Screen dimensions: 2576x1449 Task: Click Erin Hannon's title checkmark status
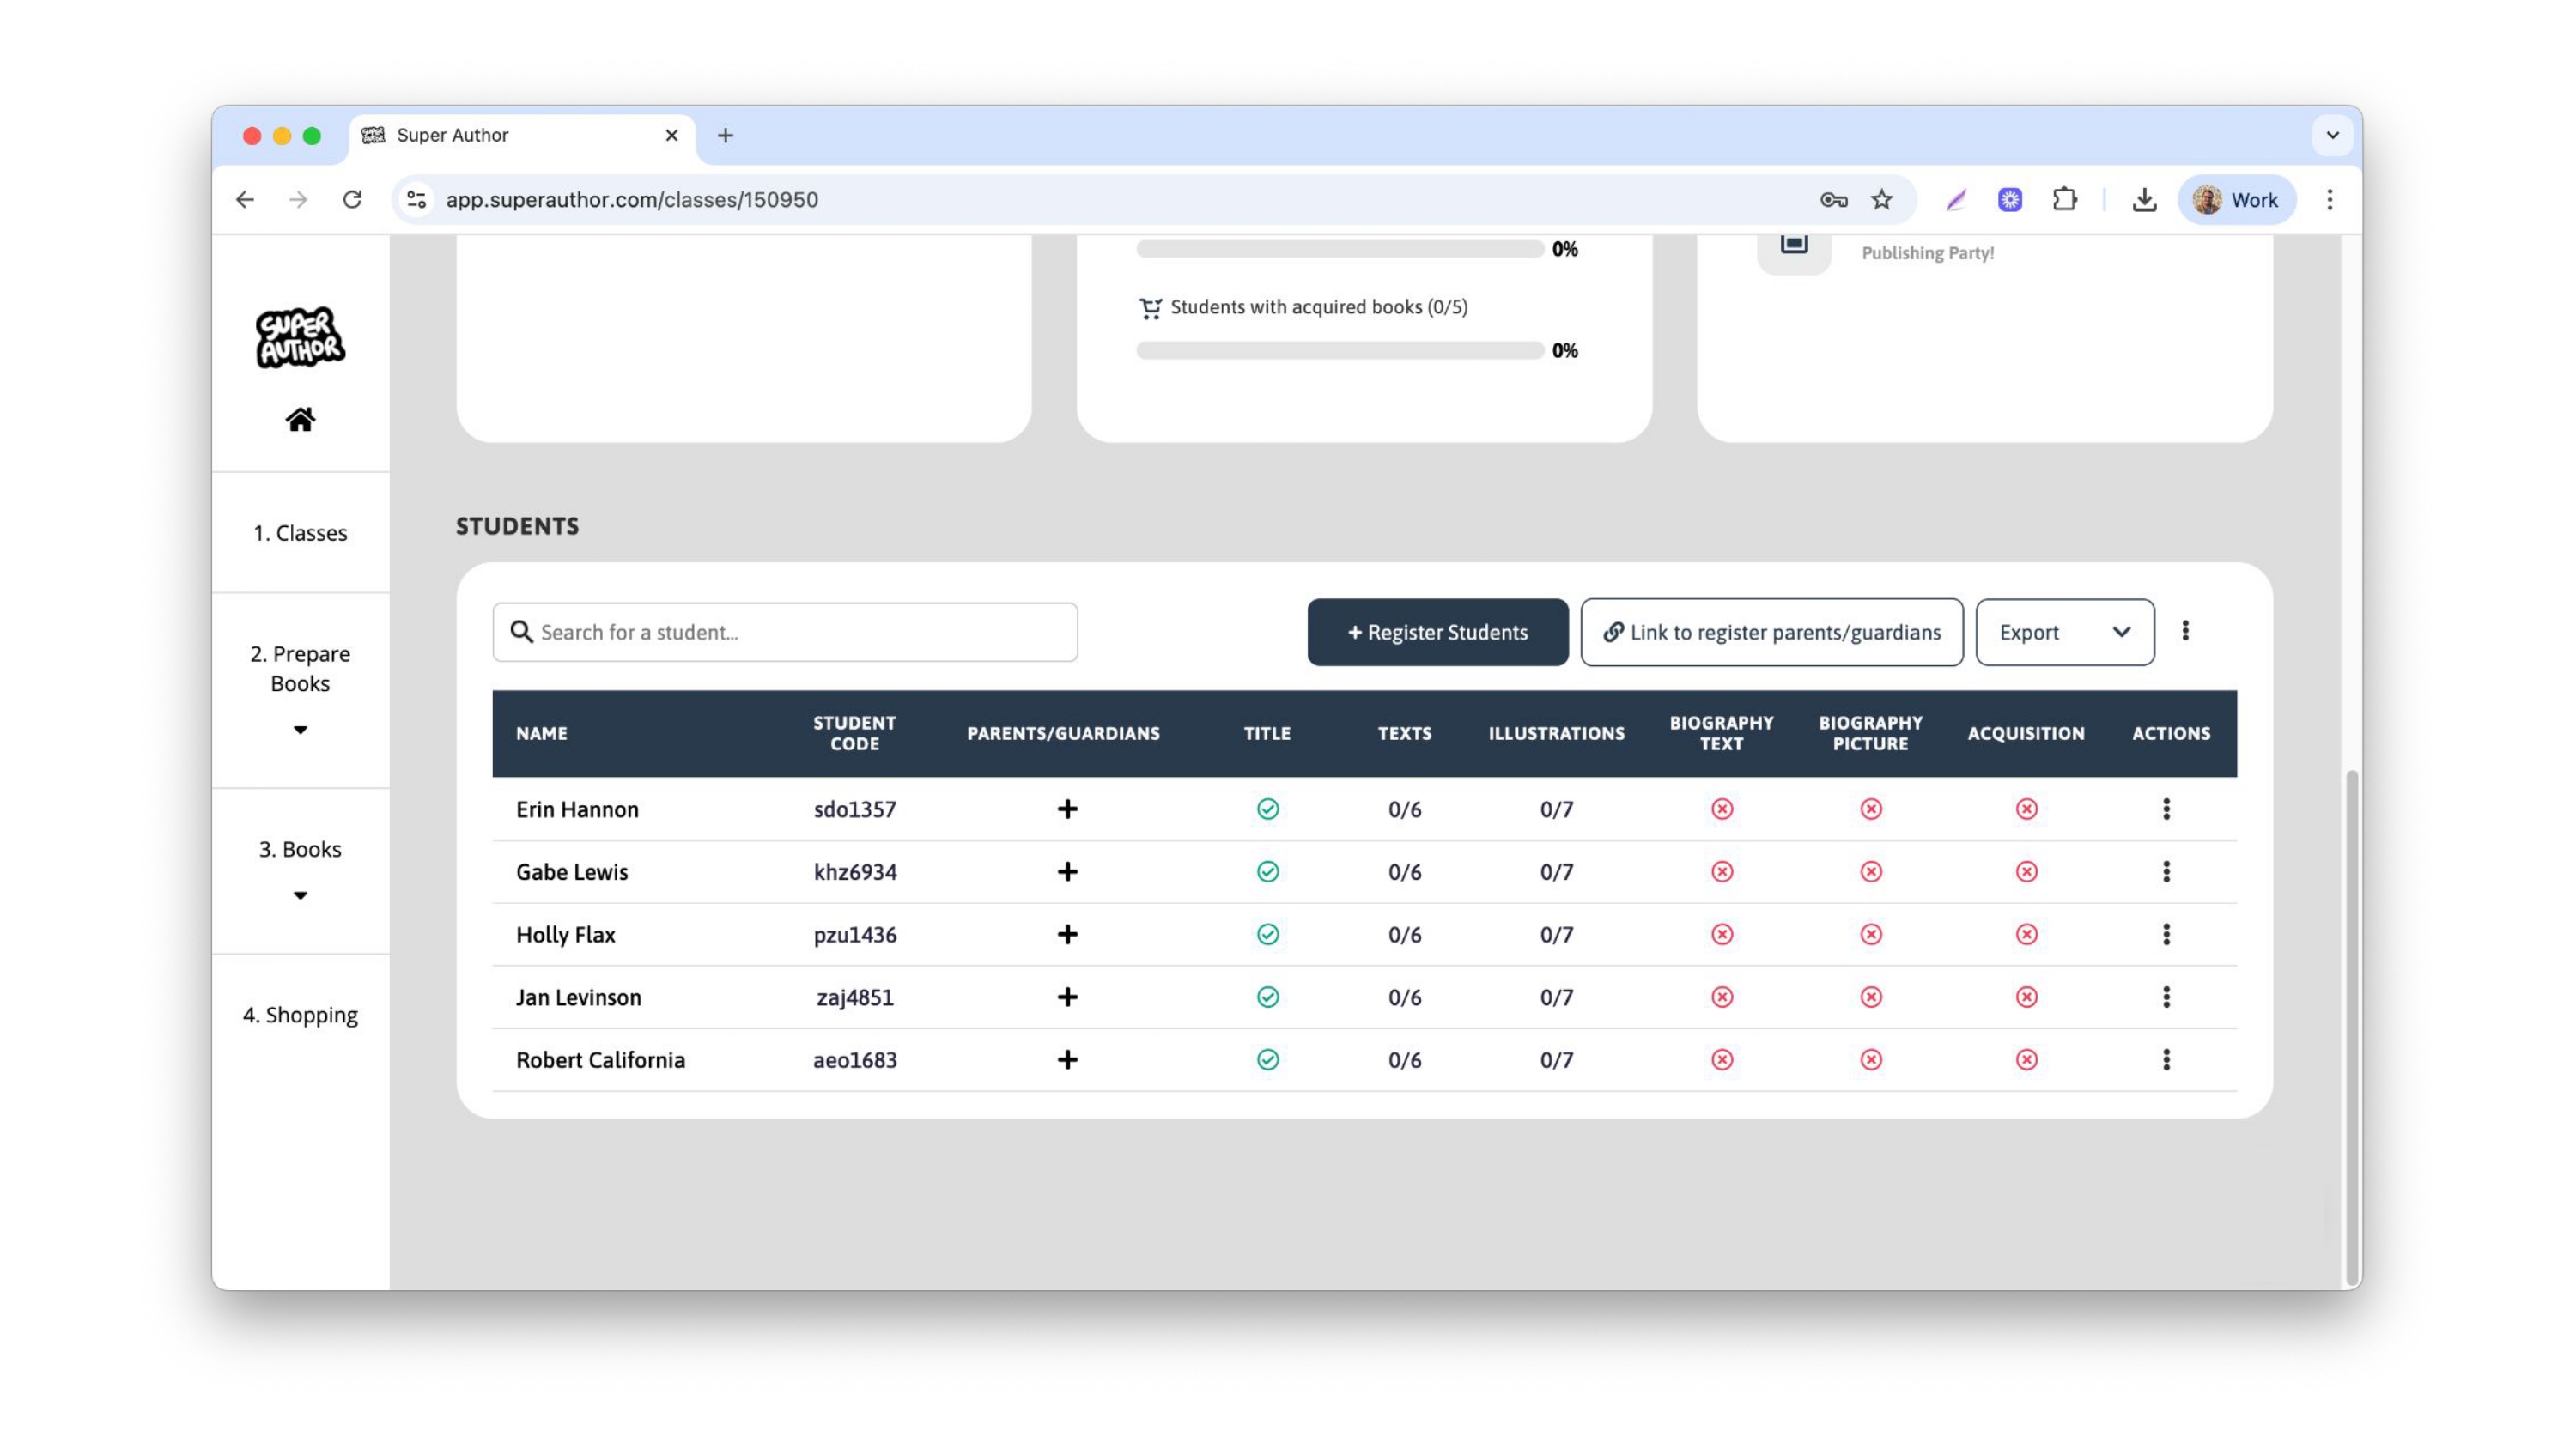pos(1267,809)
